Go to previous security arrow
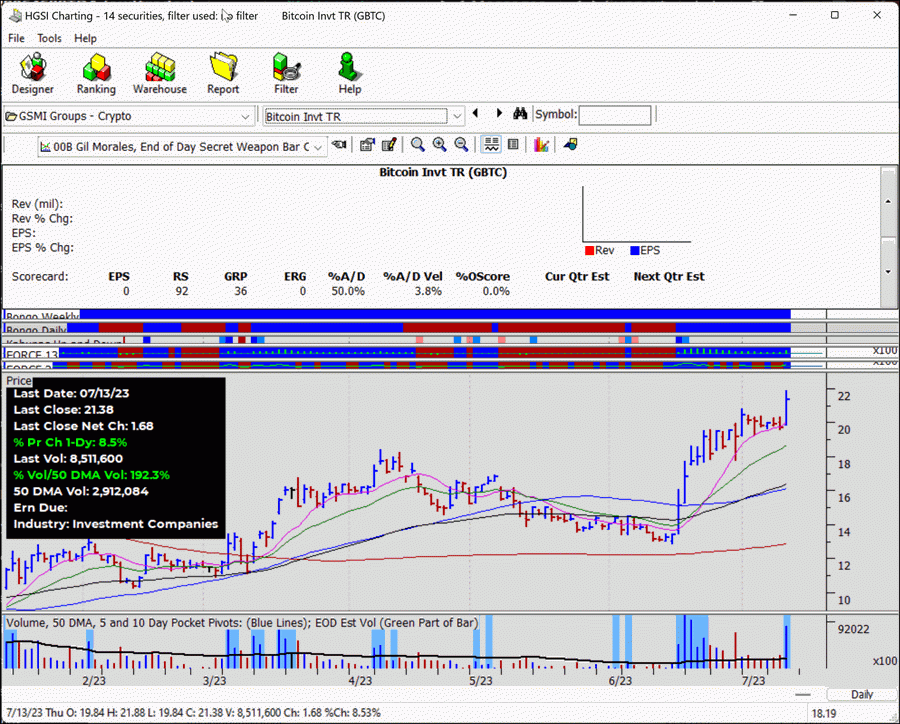The width and height of the screenshot is (900, 724). (475, 114)
